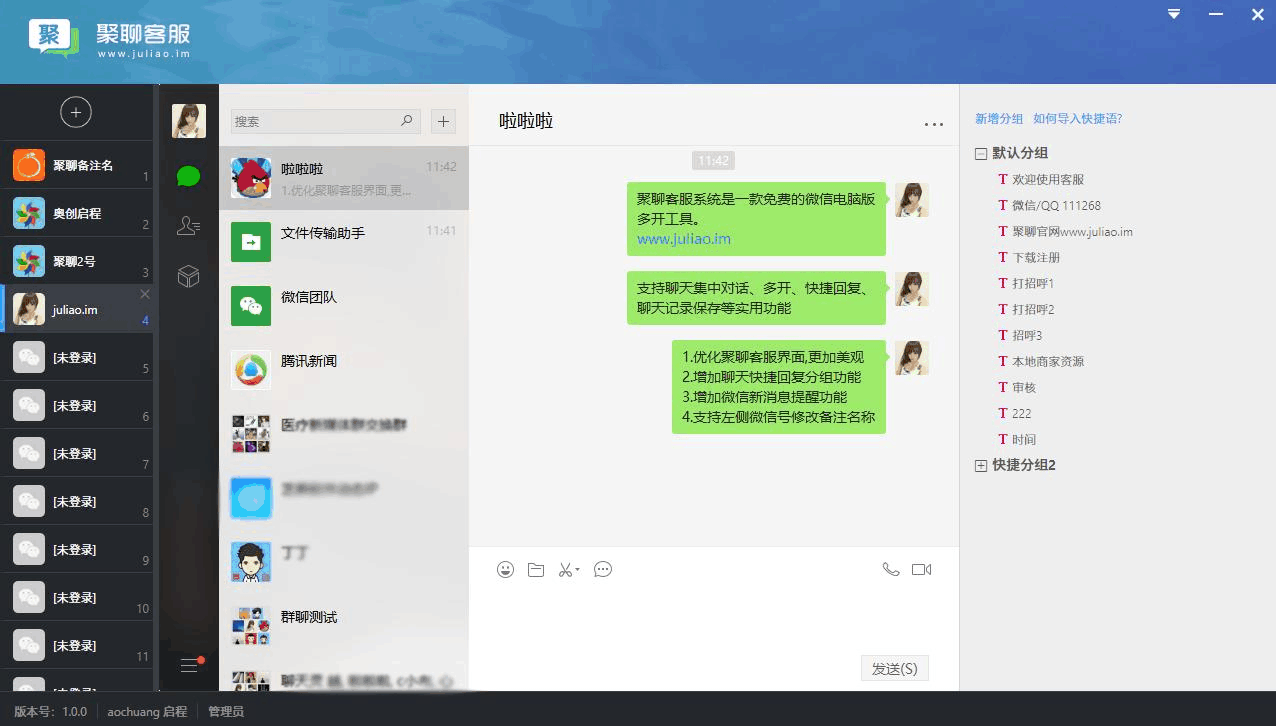Open profile avatar in WeChat sidebar
This screenshot has height=726, width=1276.
(x=189, y=121)
